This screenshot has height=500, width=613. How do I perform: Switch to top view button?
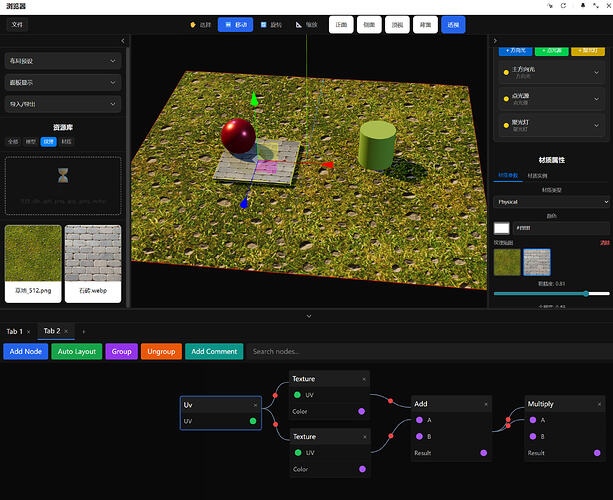click(397, 25)
